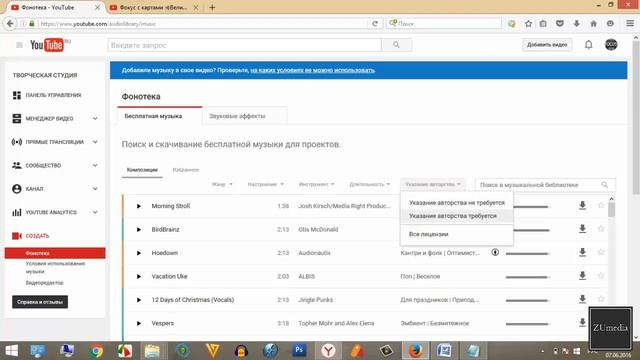Play the BirdBrainz track

pyautogui.click(x=139, y=230)
